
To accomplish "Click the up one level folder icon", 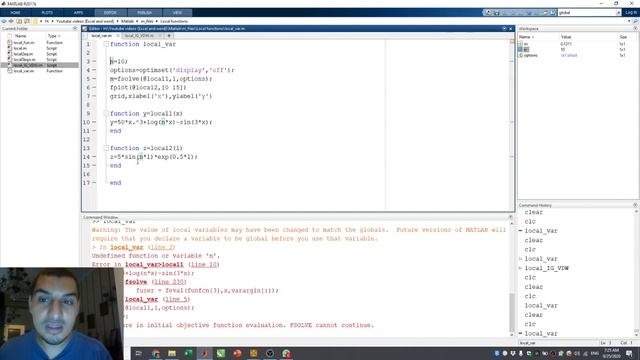I will tap(19, 21).
